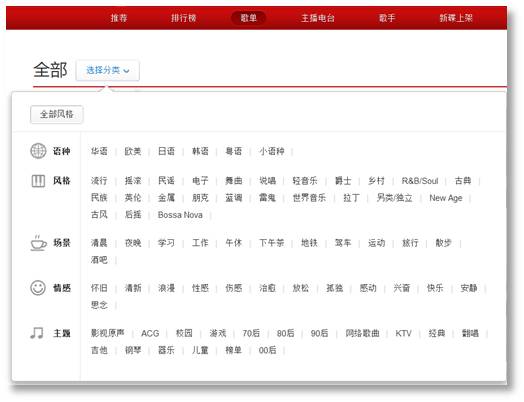
Task: Choose the 小语种 category
Action: 272,151
